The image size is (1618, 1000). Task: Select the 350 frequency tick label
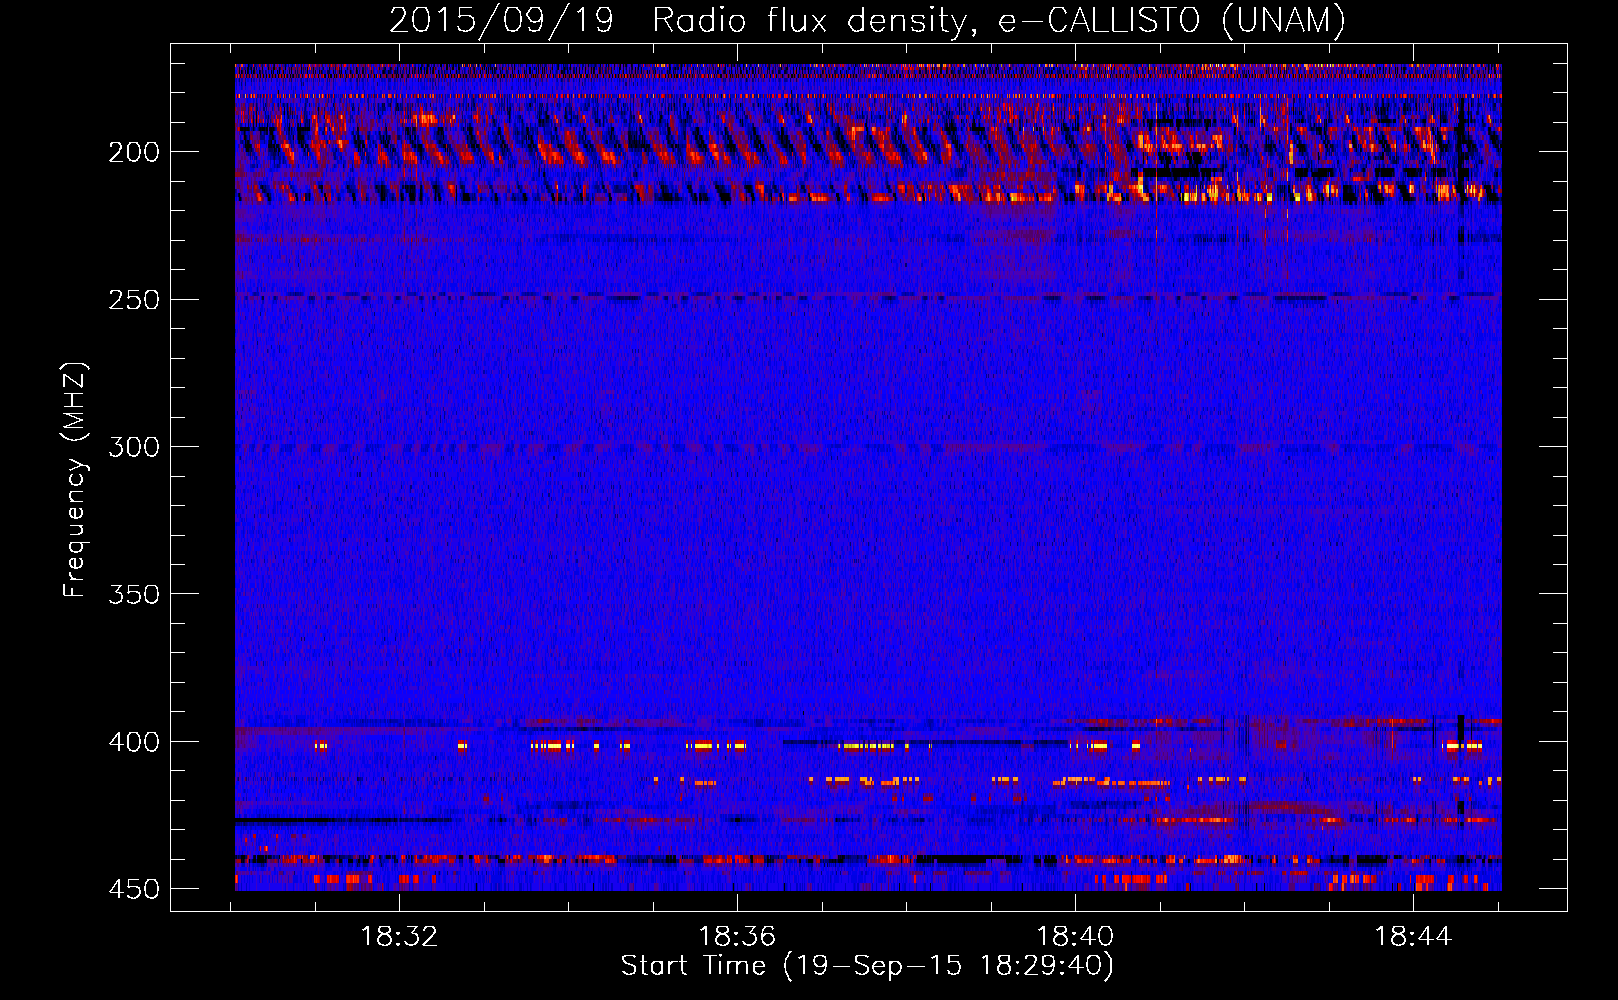pos(134,594)
